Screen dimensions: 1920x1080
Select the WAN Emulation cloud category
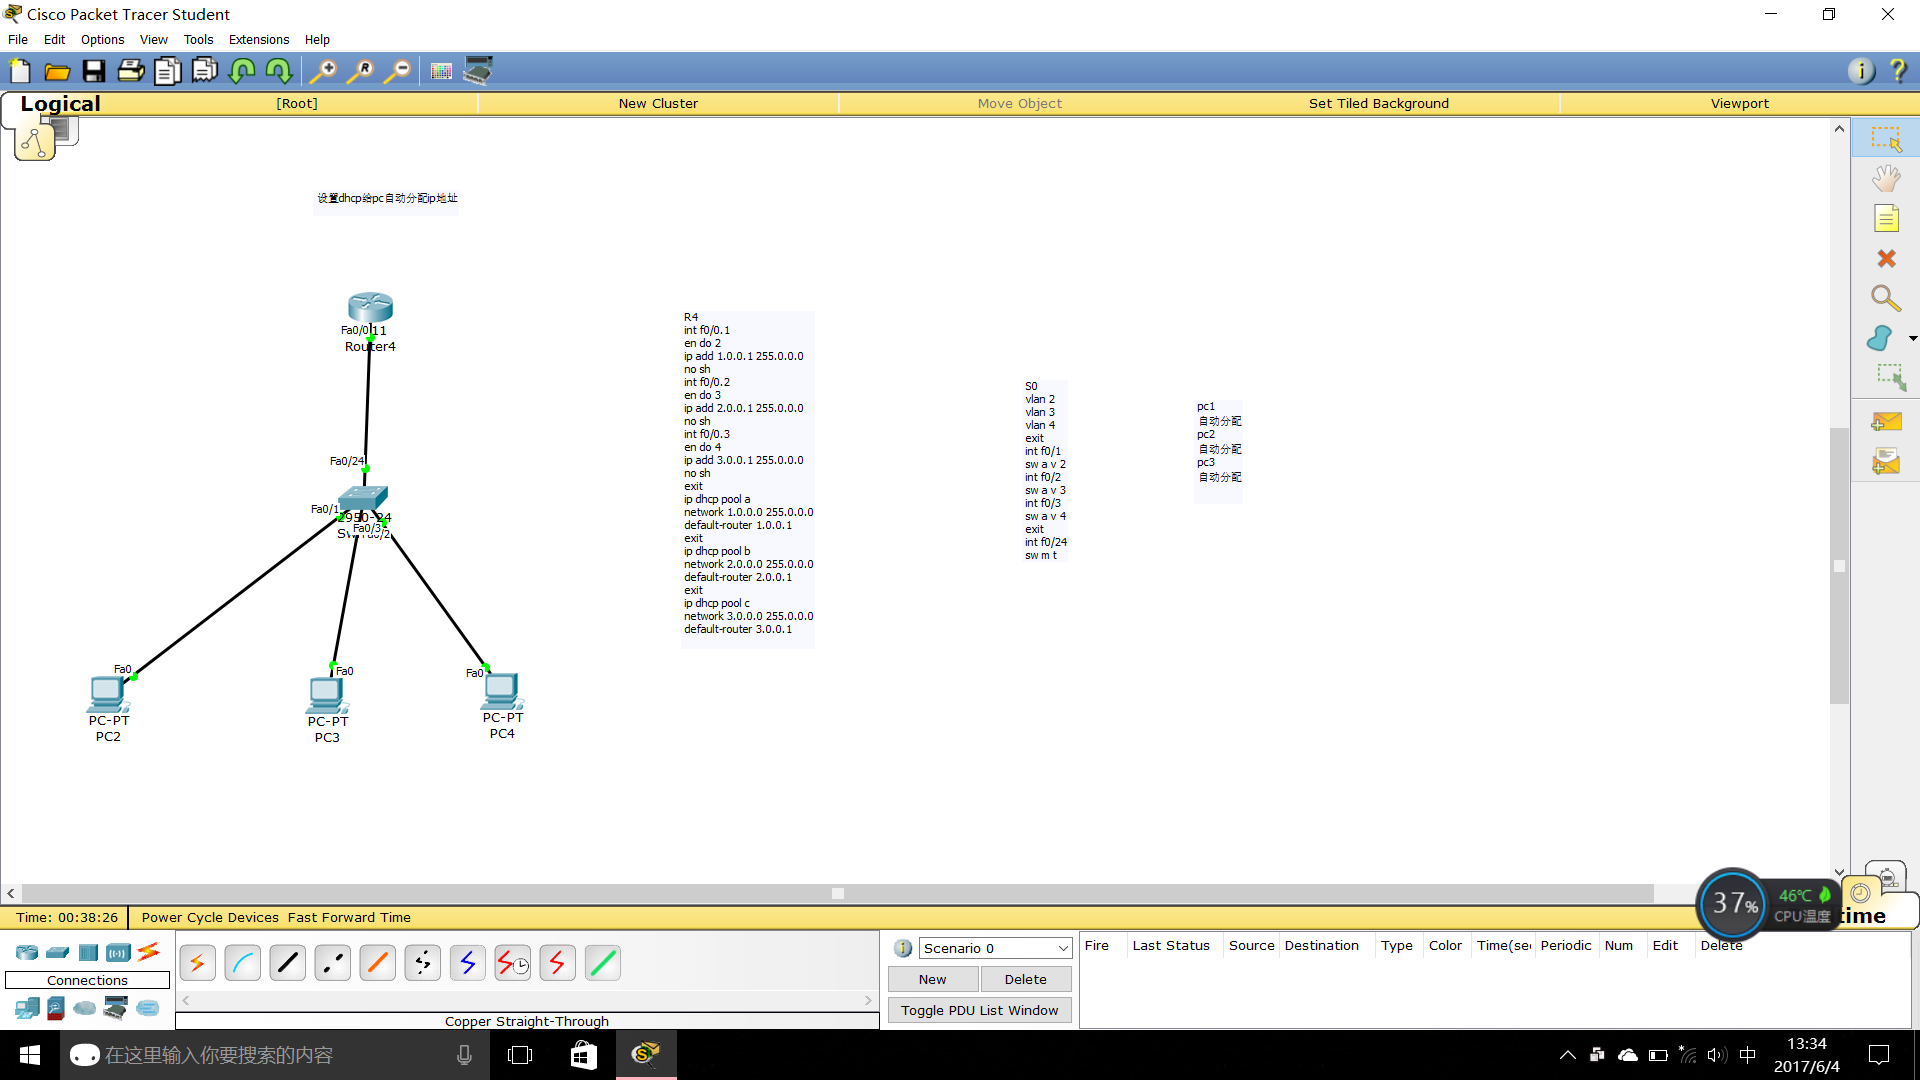coord(85,1008)
